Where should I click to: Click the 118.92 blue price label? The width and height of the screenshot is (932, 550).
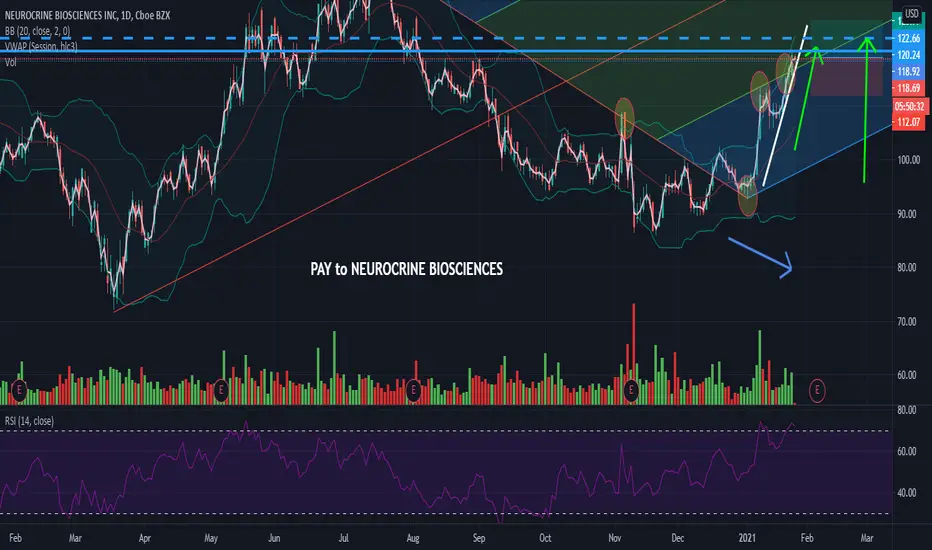(908, 71)
